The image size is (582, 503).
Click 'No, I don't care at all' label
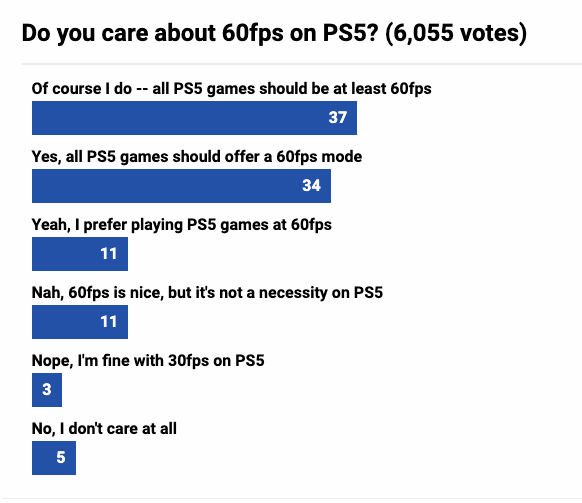[104, 428]
